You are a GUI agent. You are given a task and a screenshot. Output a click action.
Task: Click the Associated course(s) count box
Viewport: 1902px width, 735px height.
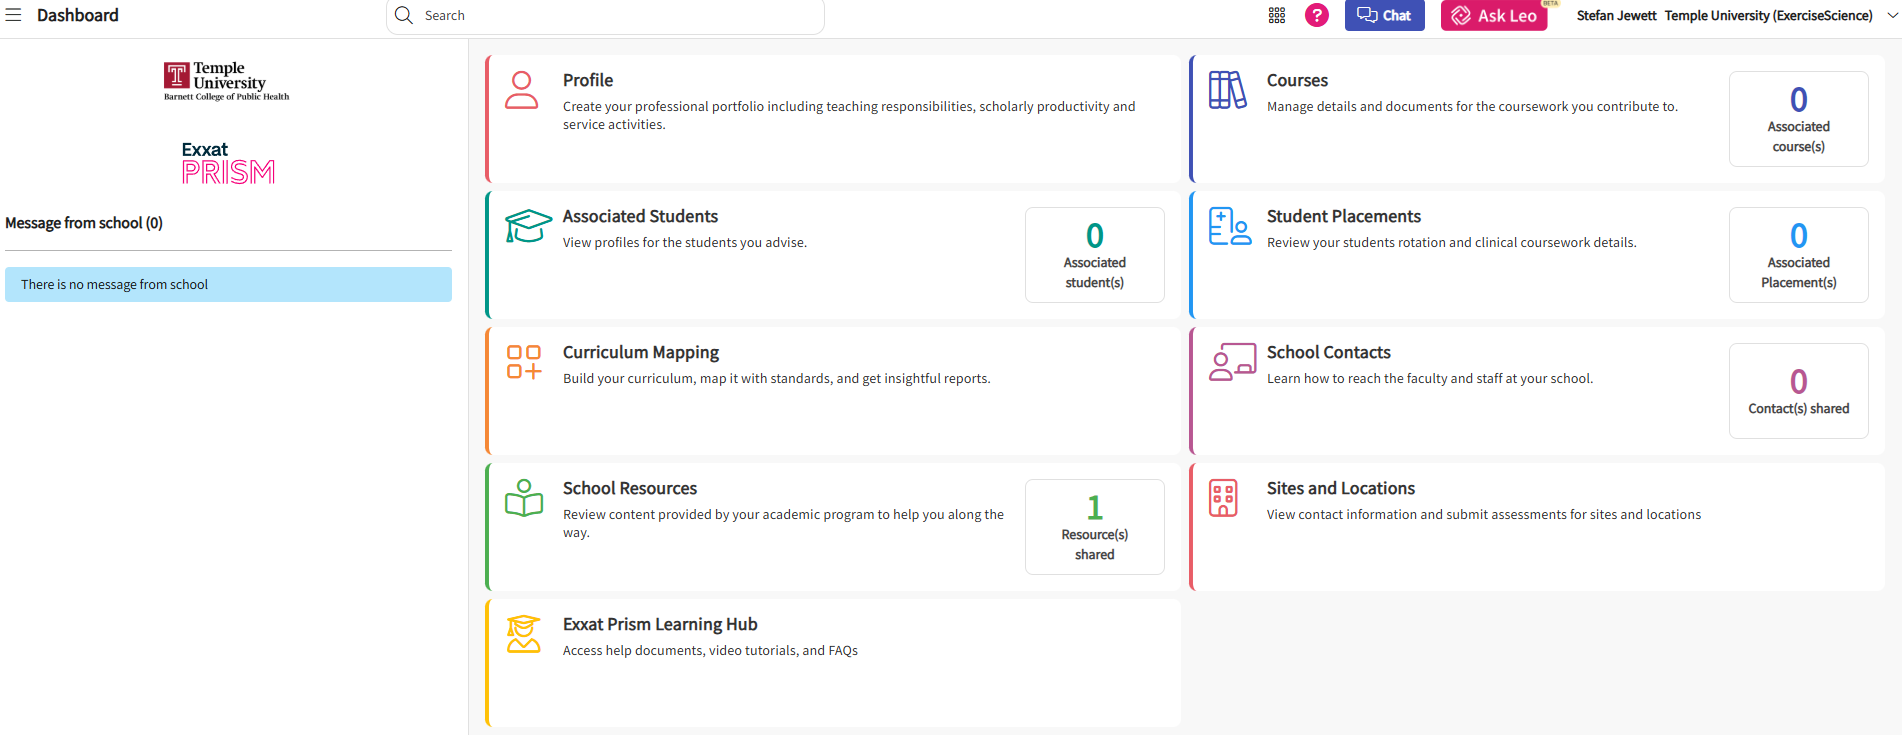(1798, 119)
